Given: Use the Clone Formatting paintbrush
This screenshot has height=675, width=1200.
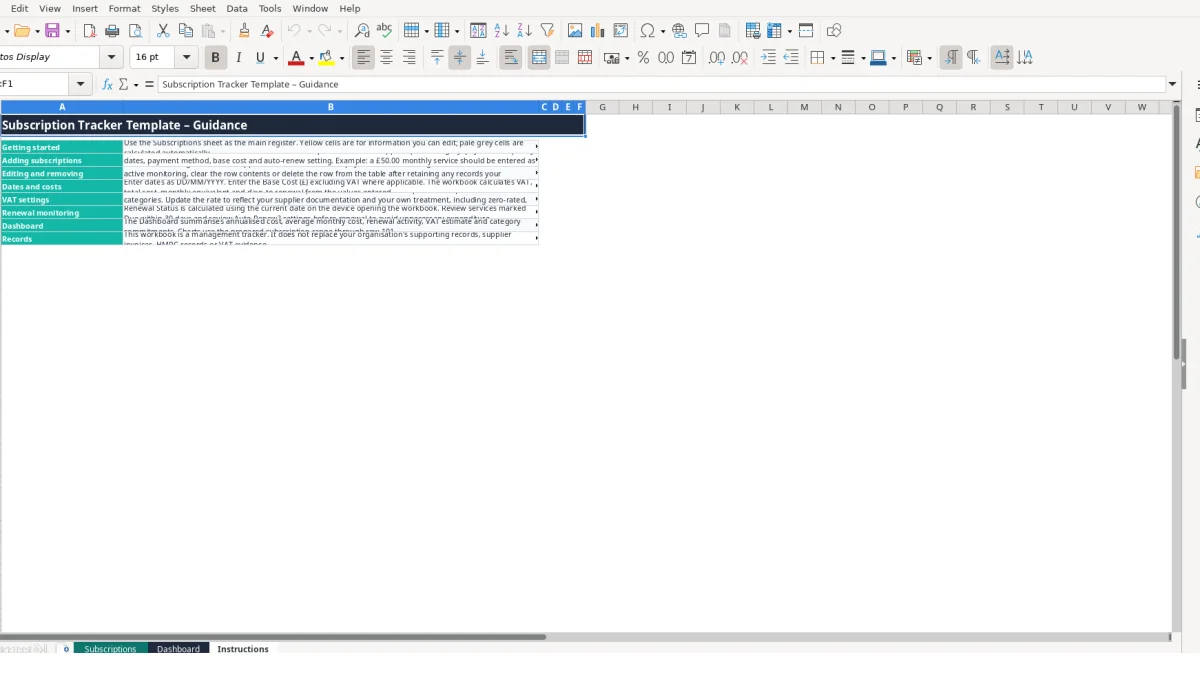Looking at the screenshot, I should tap(244, 31).
